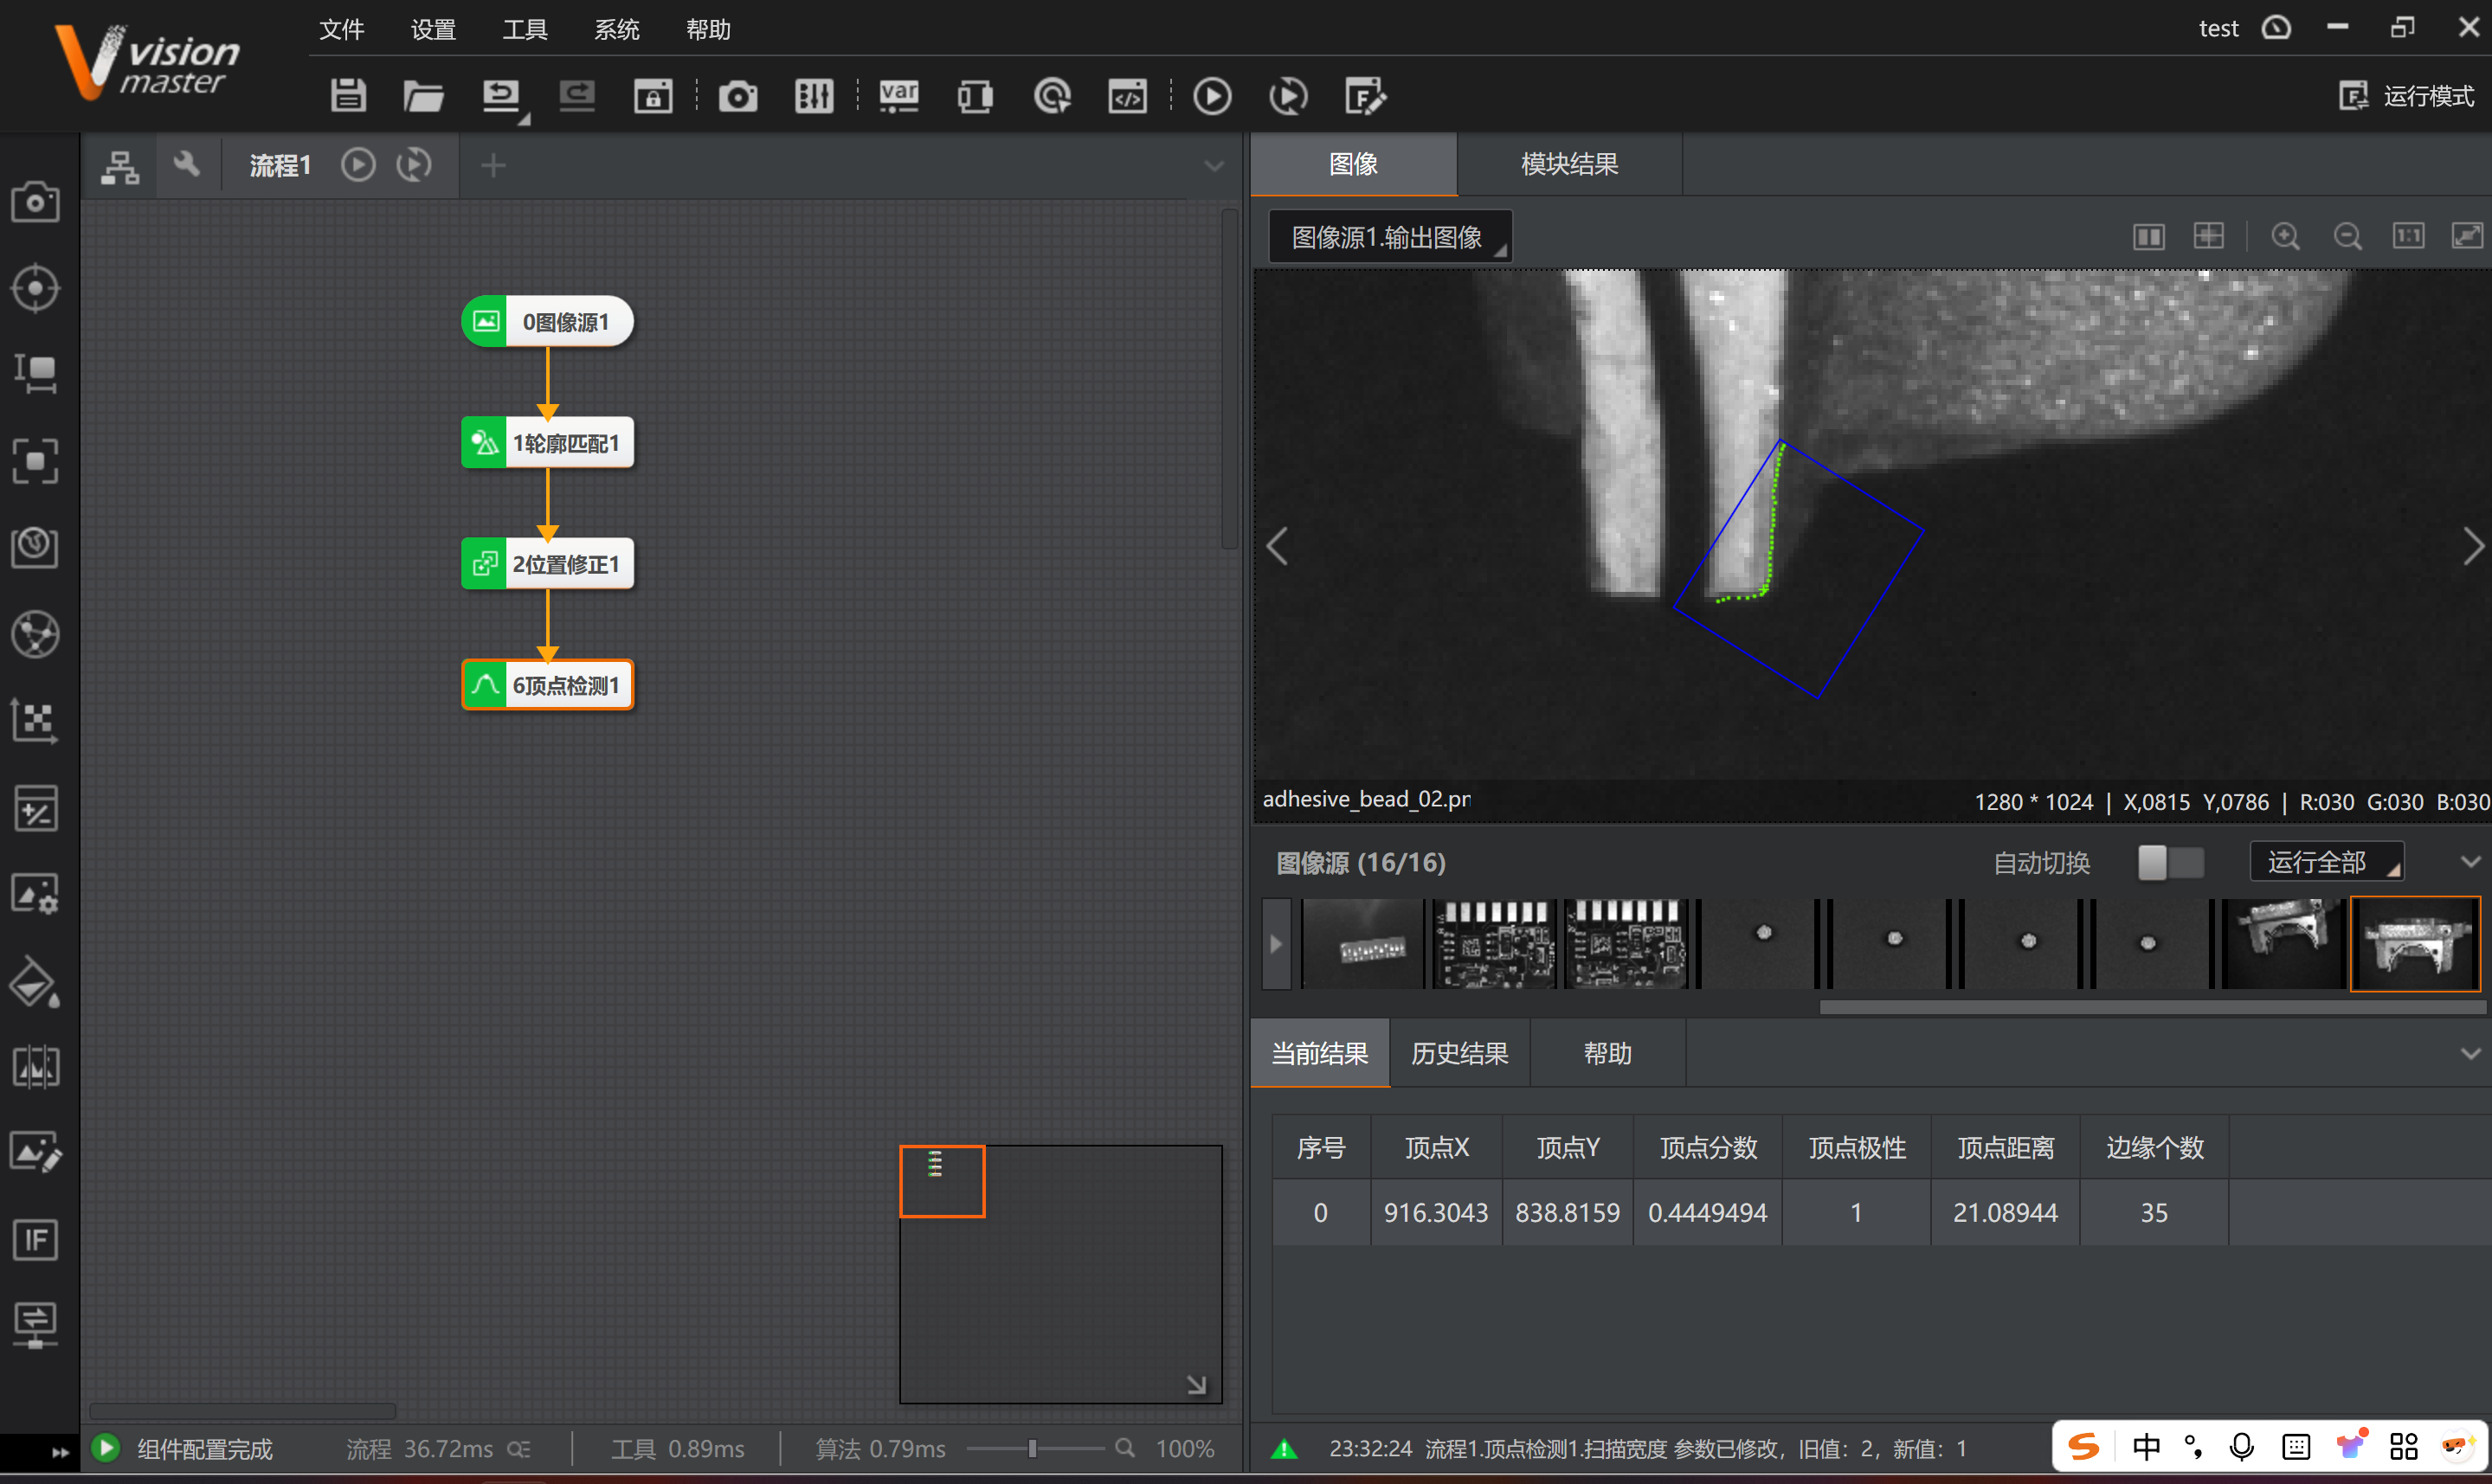Screen dimensions: 2492x1484
Task: Open the 工具 menu
Action: 524,29
